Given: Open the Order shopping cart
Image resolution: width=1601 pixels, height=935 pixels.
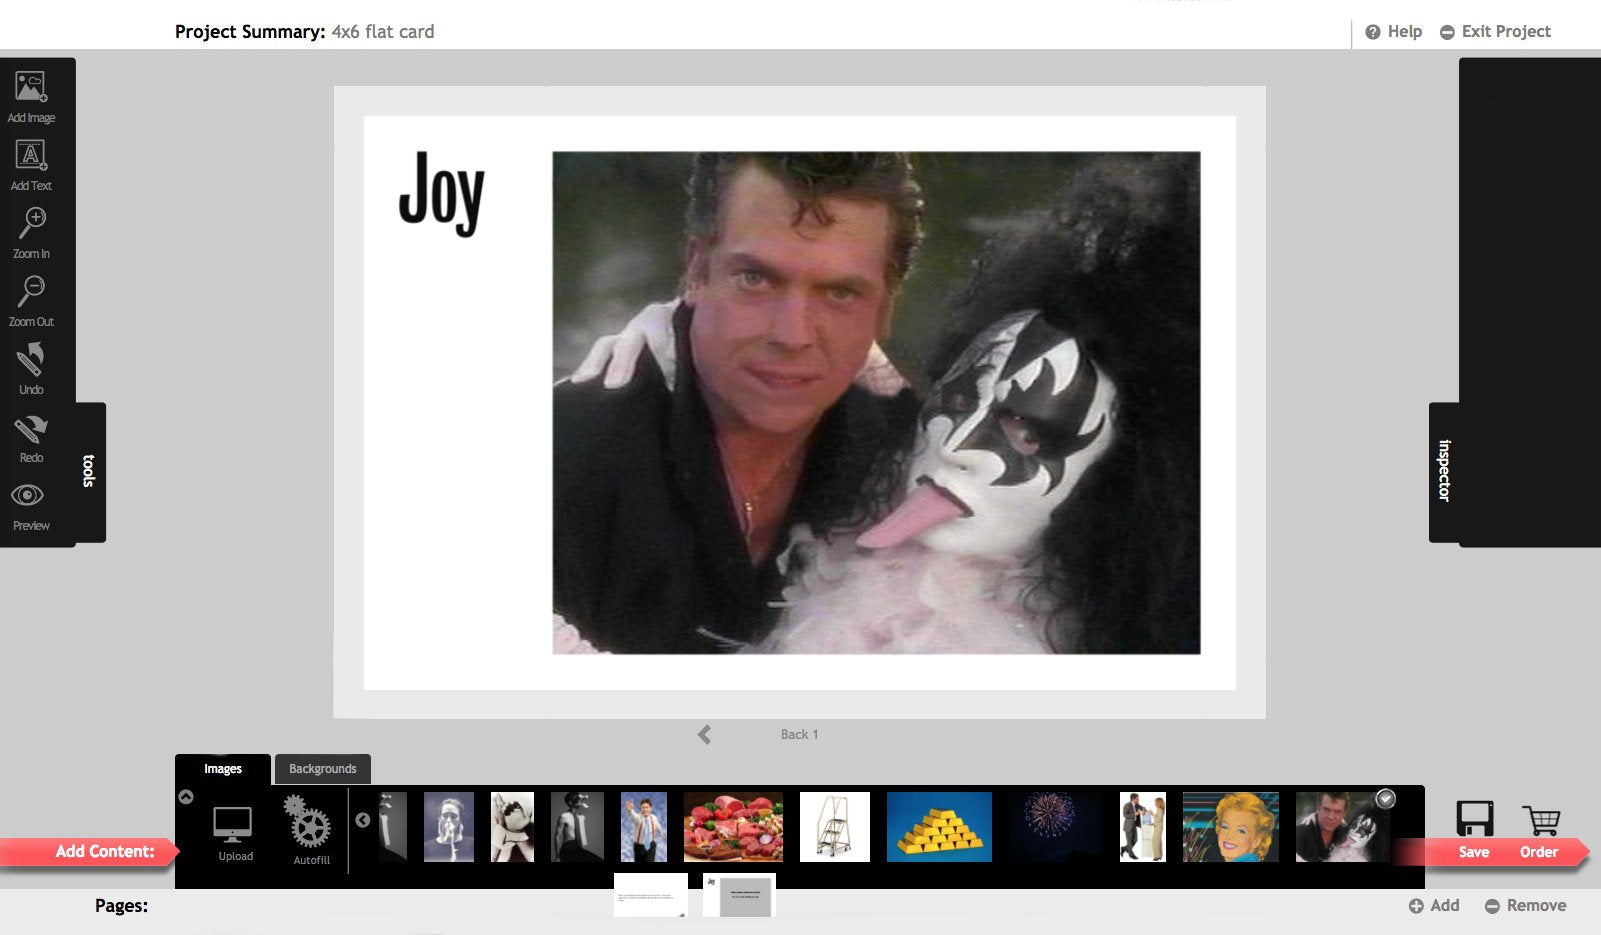Looking at the screenshot, I should tap(1540, 820).
